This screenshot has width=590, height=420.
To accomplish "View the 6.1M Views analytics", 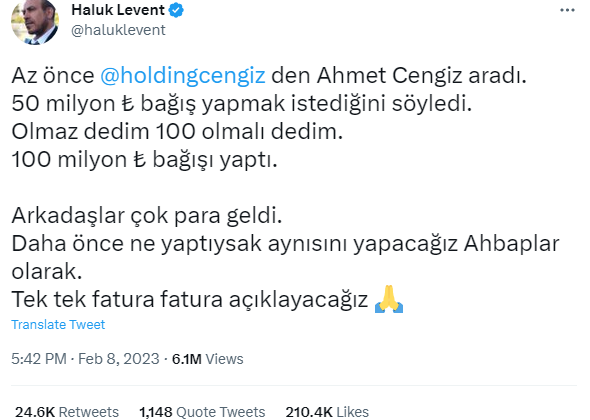I will [208, 359].
